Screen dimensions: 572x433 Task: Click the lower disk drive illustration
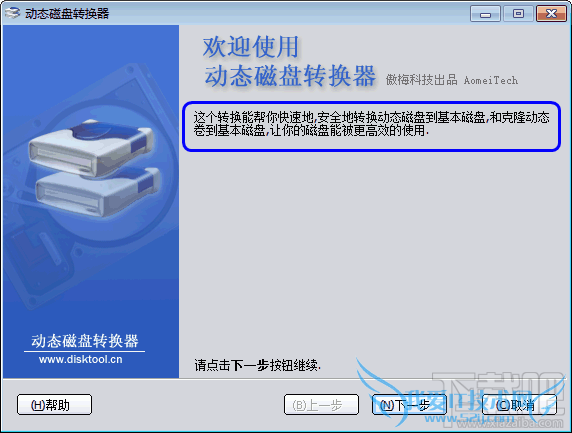pos(98,192)
